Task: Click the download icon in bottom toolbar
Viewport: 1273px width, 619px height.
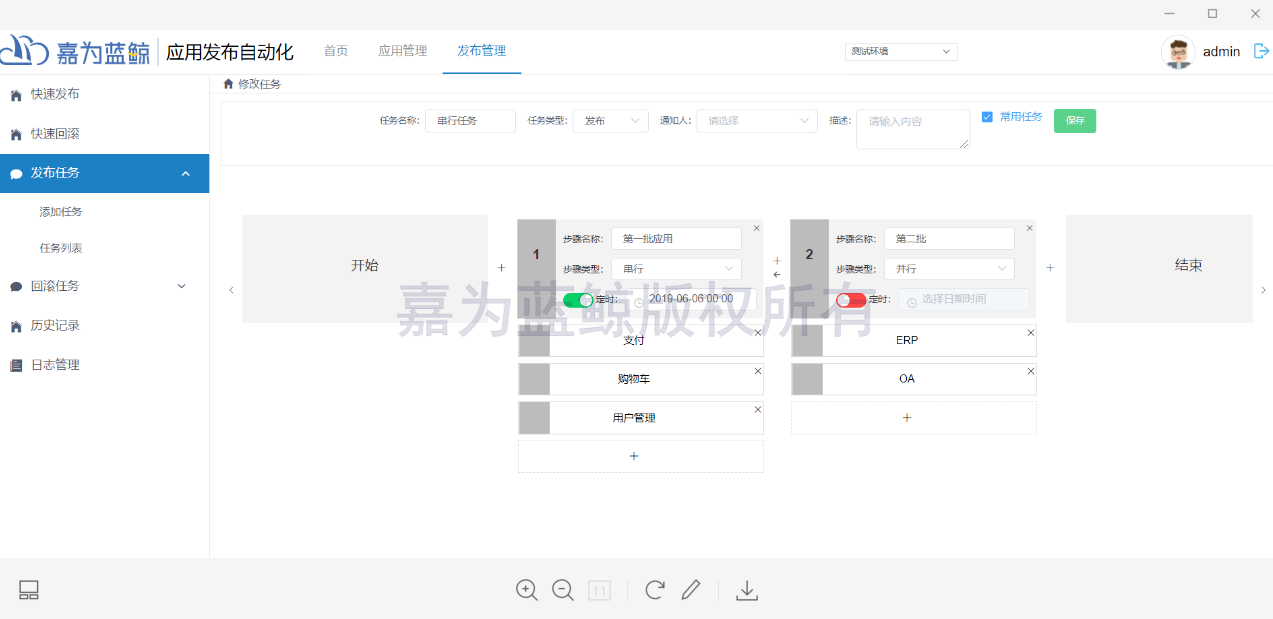Action: pos(747,590)
